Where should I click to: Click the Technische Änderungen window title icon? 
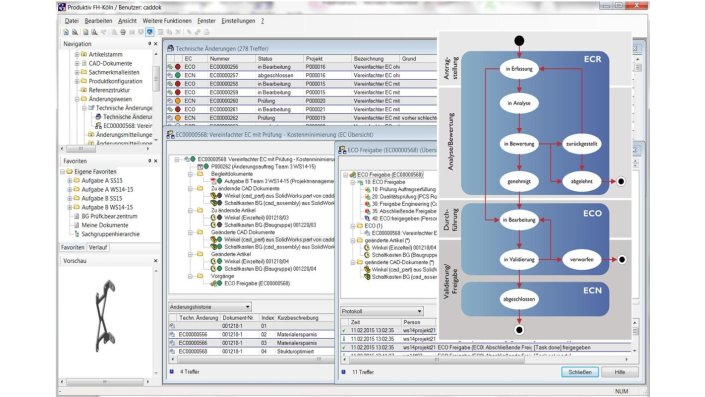(171, 48)
